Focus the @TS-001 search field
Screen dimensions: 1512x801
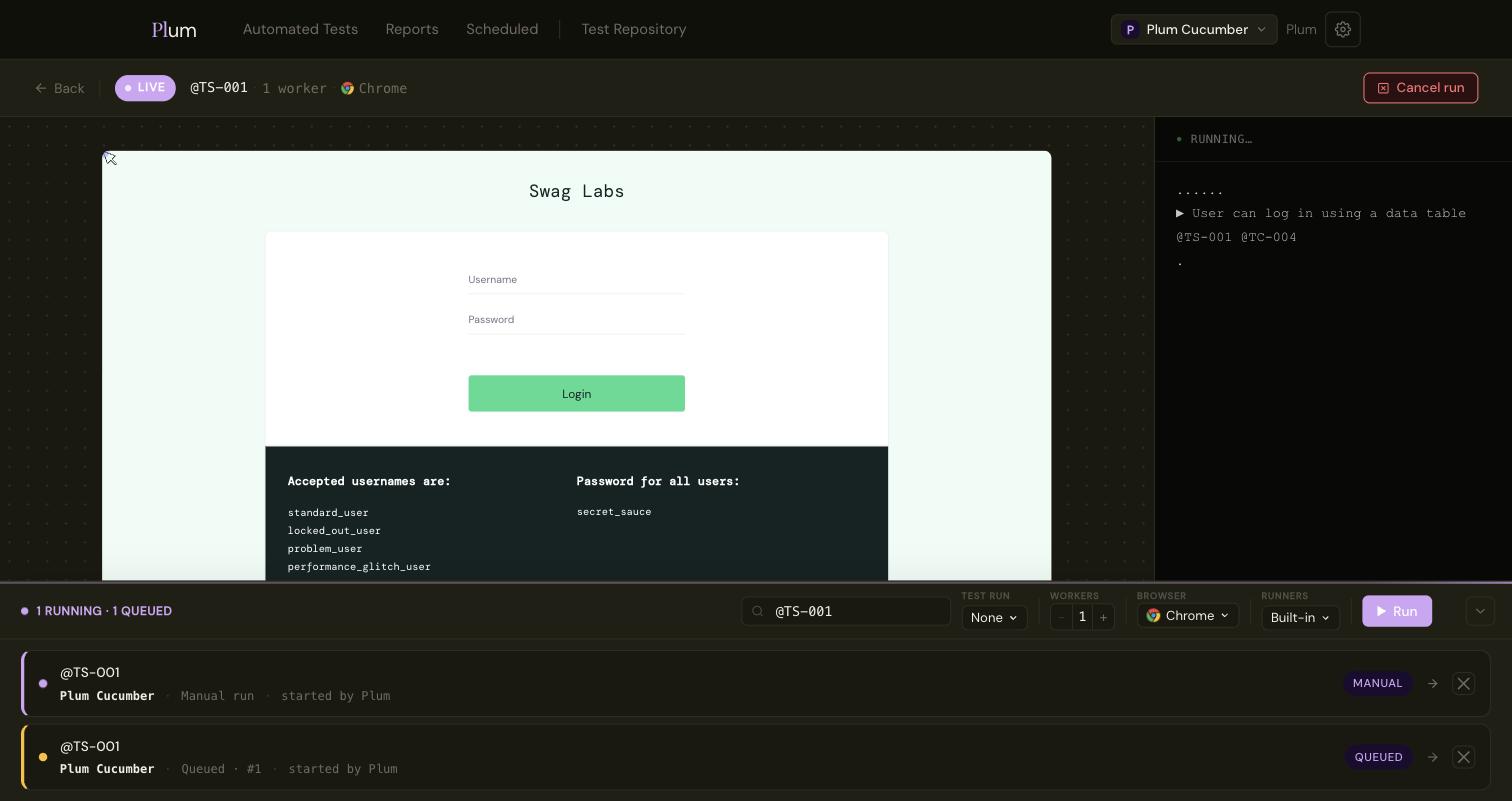click(846, 611)
